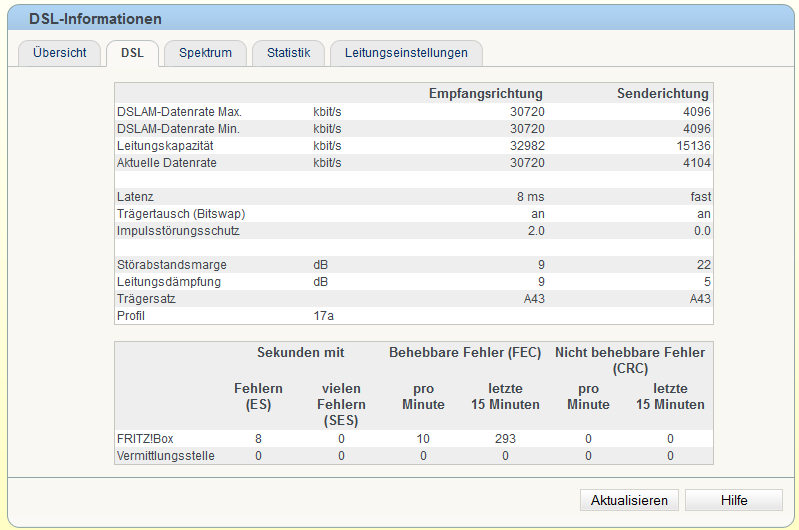Go to Leitungseinstellungen tab
This screenshot has width=799, height=530.
(x=406, y=53)
